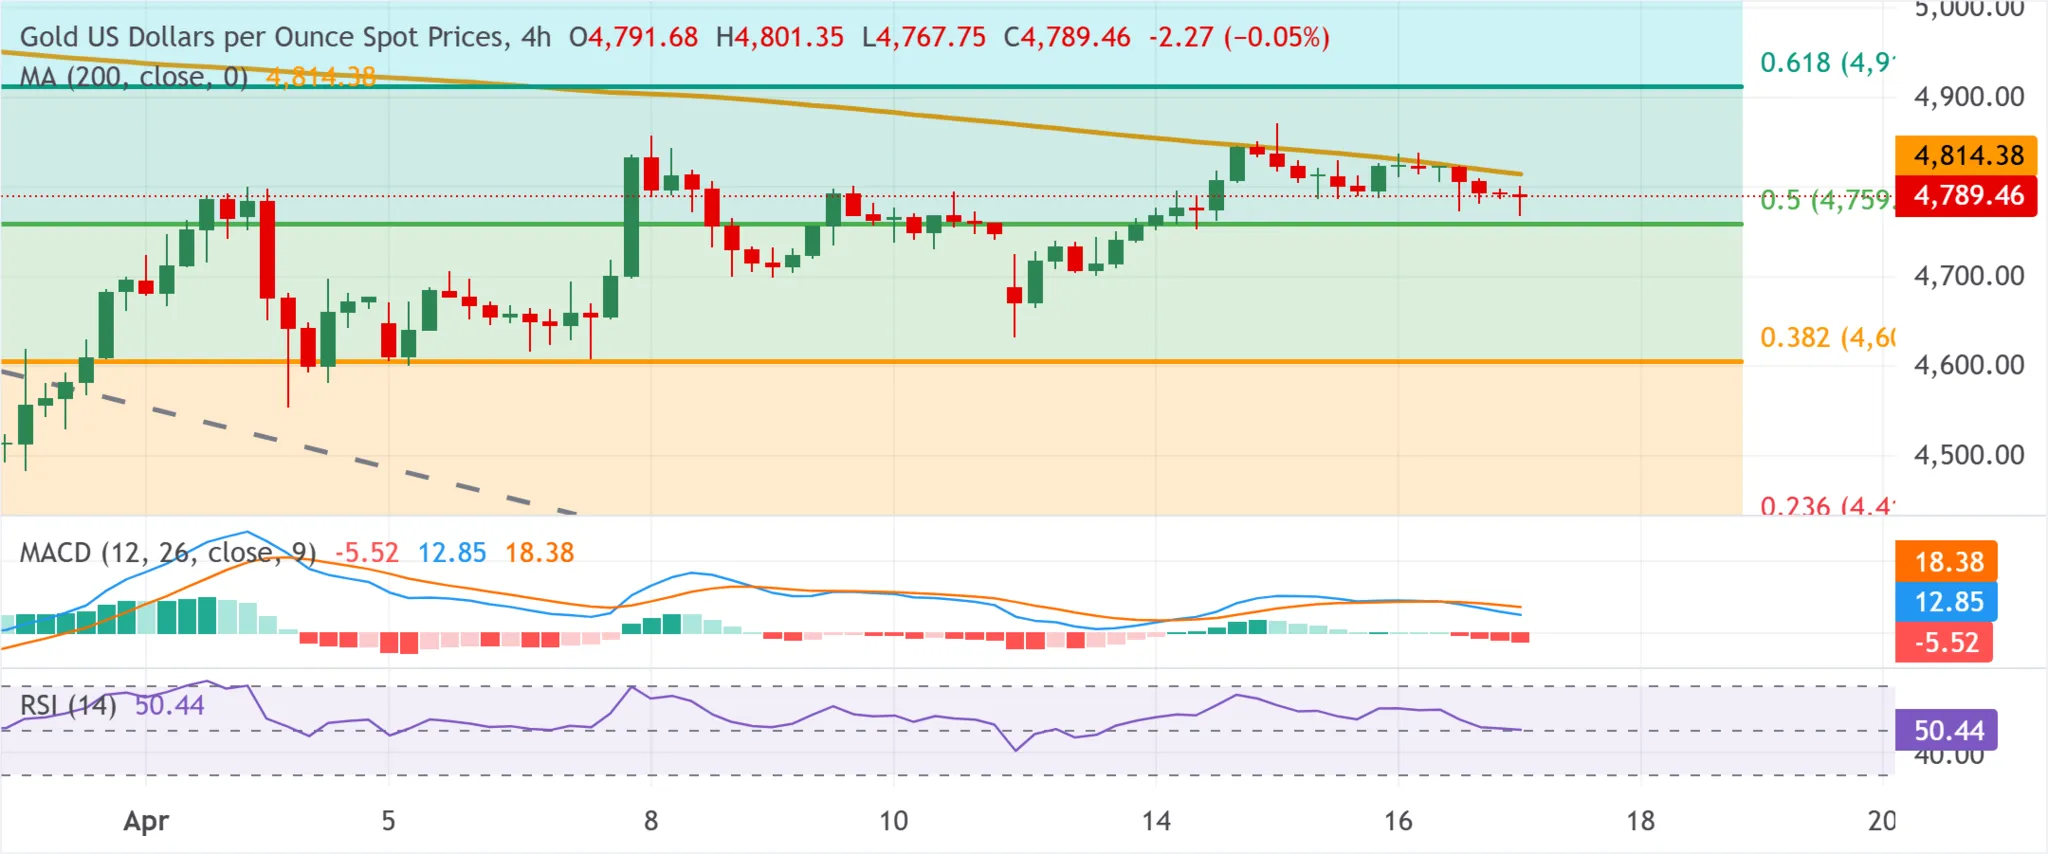Click the red -5.52 histogram value tag
Image resolution: width=2048 pixels, height=854 pixels.
[x=1943, y=642]
